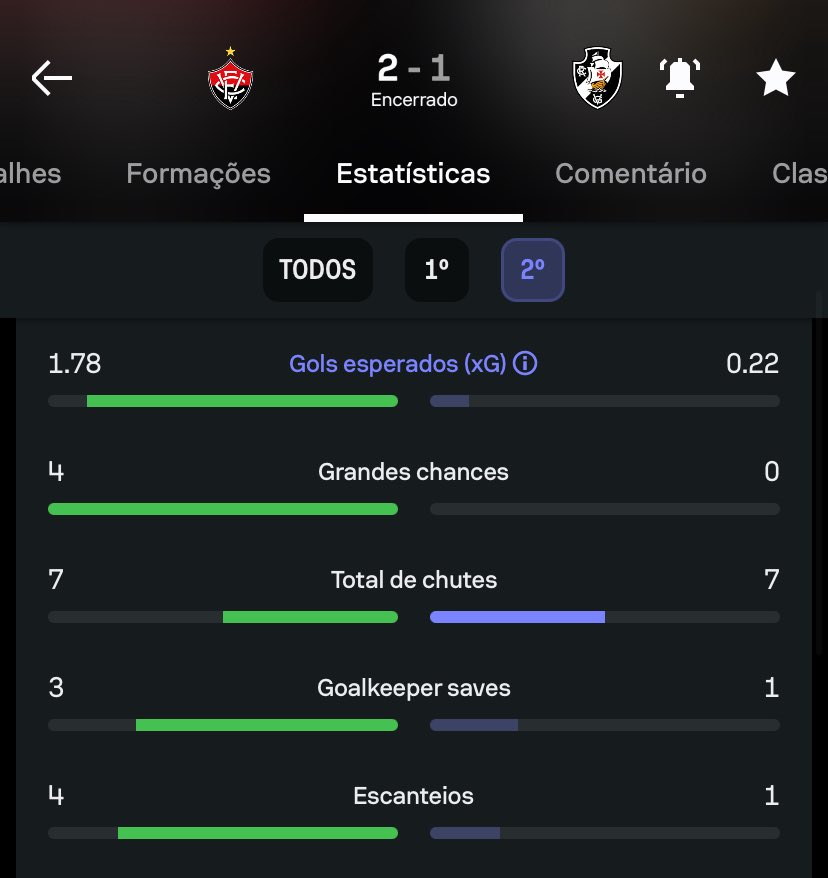The width and height of the screenshot is (828, 878).
Task: Select 1º half statistics filter
Action: click(x=437, y=270)
